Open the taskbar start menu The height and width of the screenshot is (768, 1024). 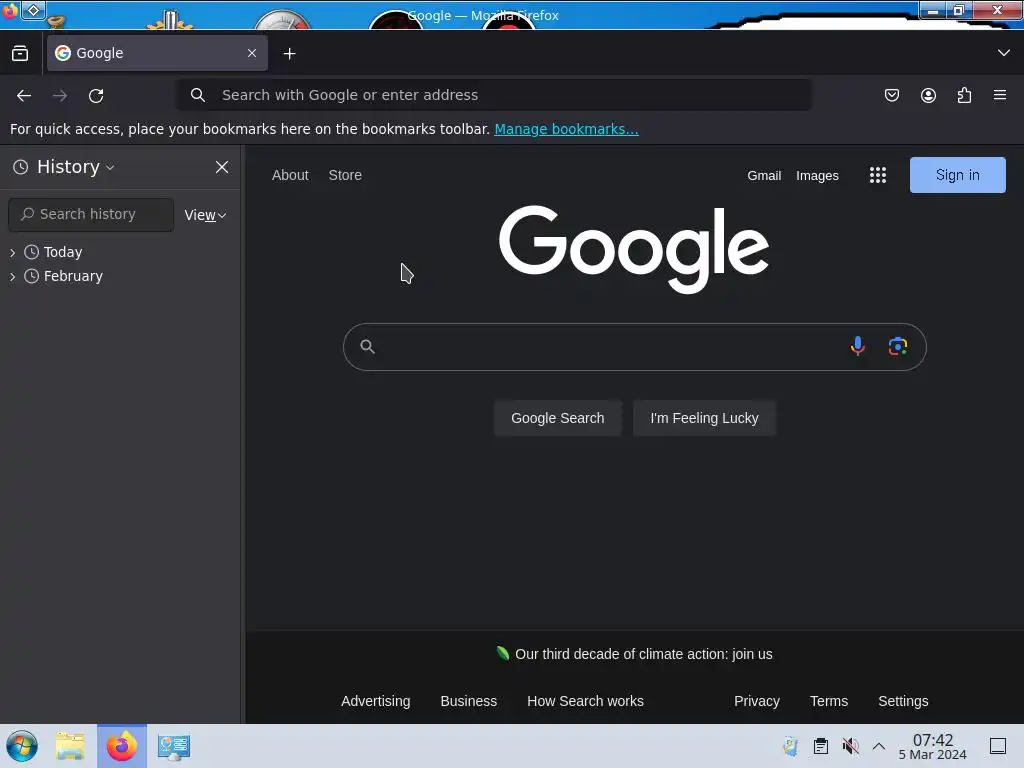(x=22, y=746)
